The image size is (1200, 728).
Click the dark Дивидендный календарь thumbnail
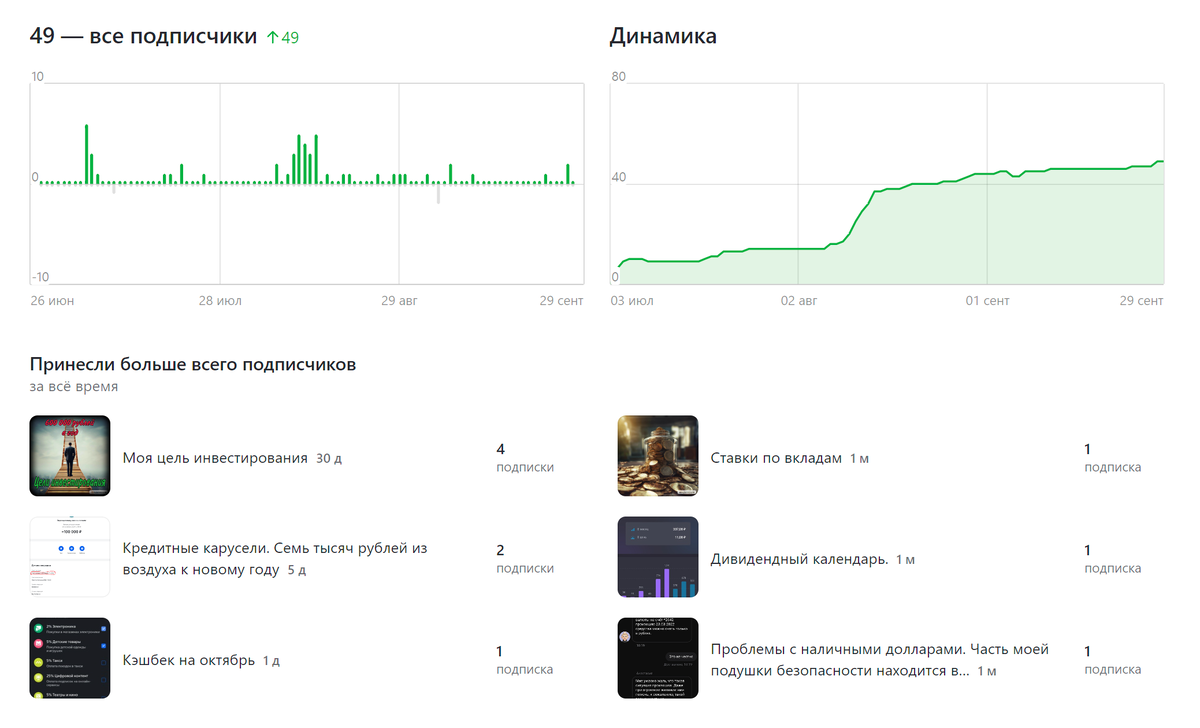pyautogui.click(x=658, y=557)
